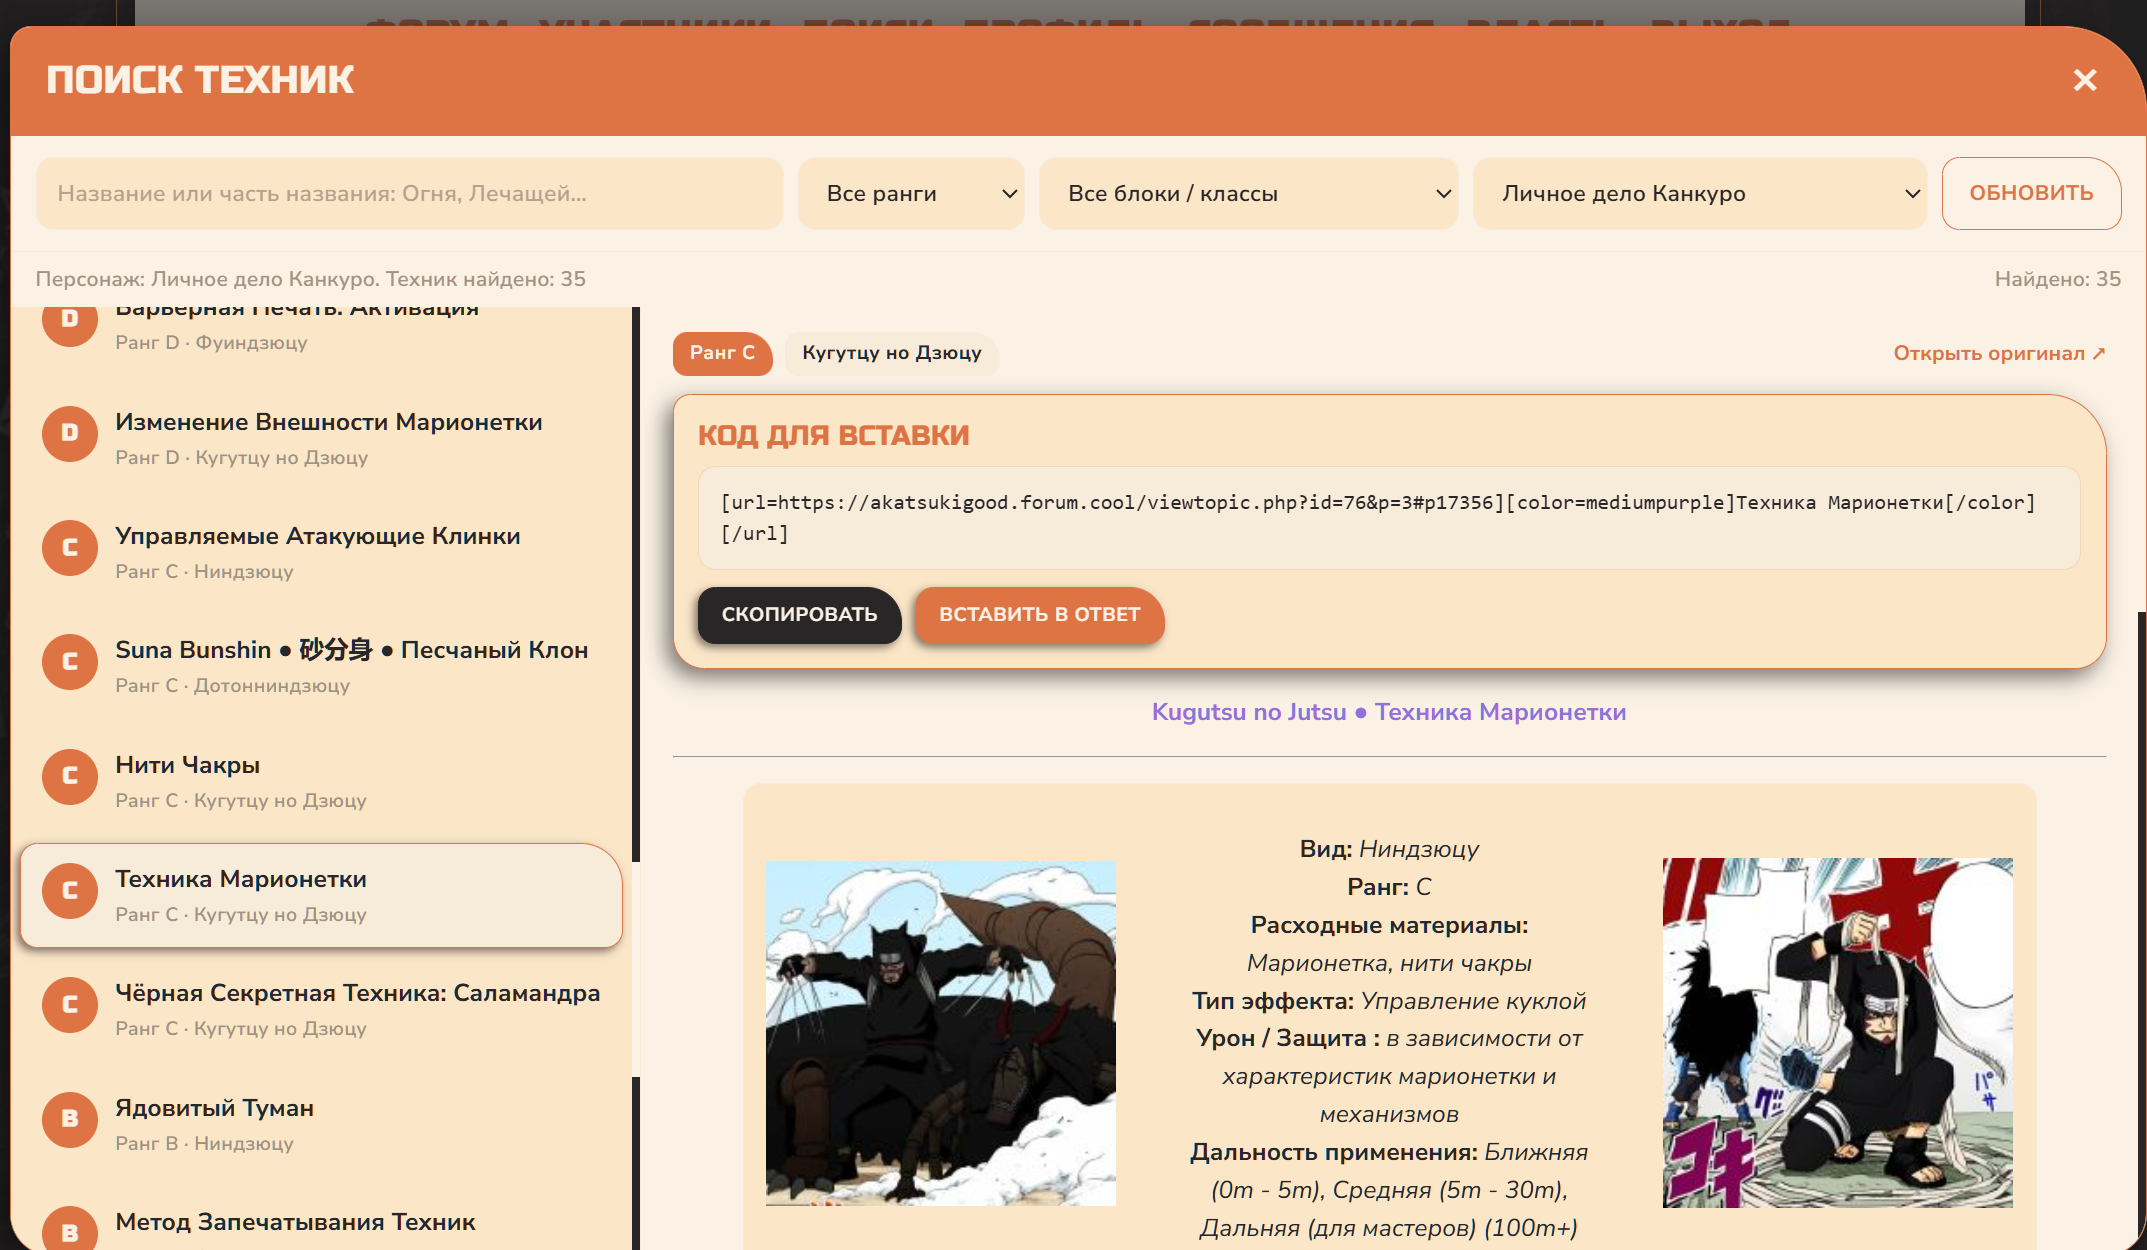
Task: Click rank C badge beside 'Чёрная Секретная Техника'
Action: [70, 1005]
